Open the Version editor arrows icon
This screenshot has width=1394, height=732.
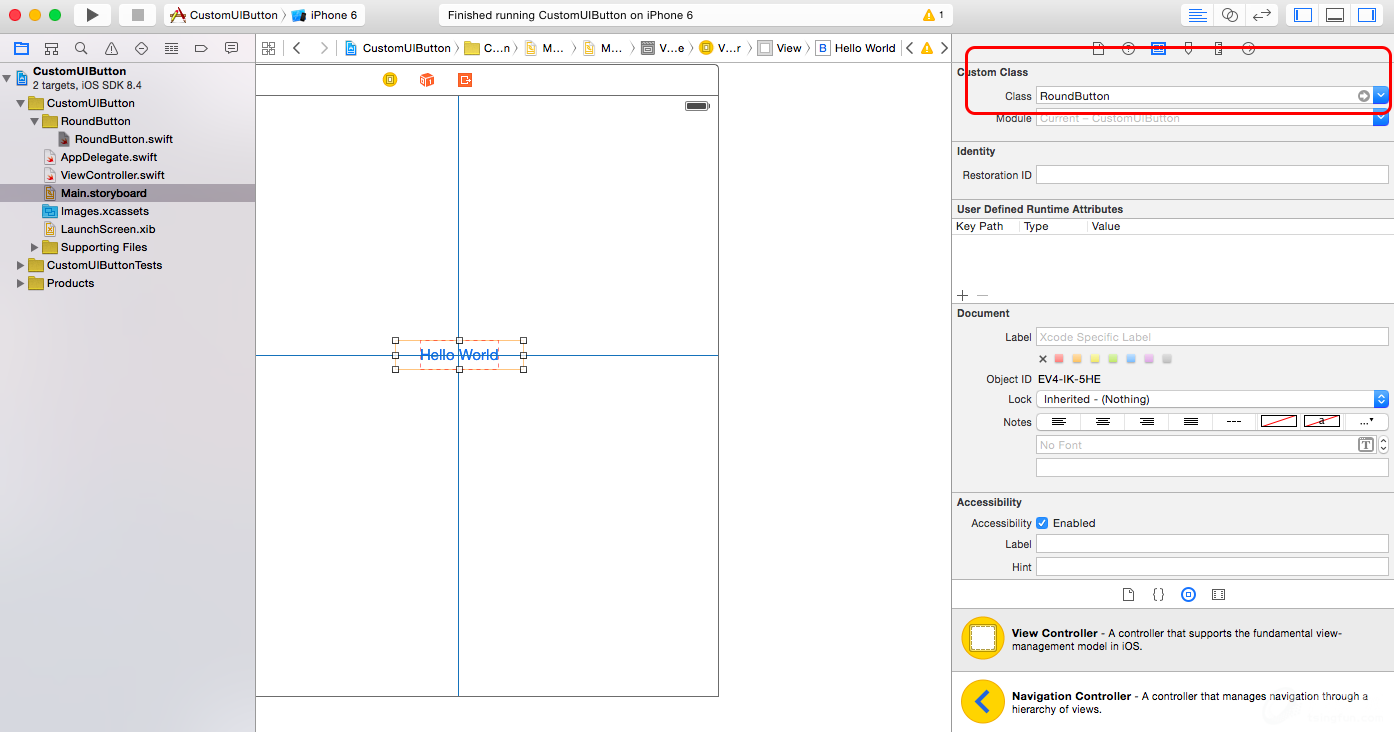pos(1262,15)
